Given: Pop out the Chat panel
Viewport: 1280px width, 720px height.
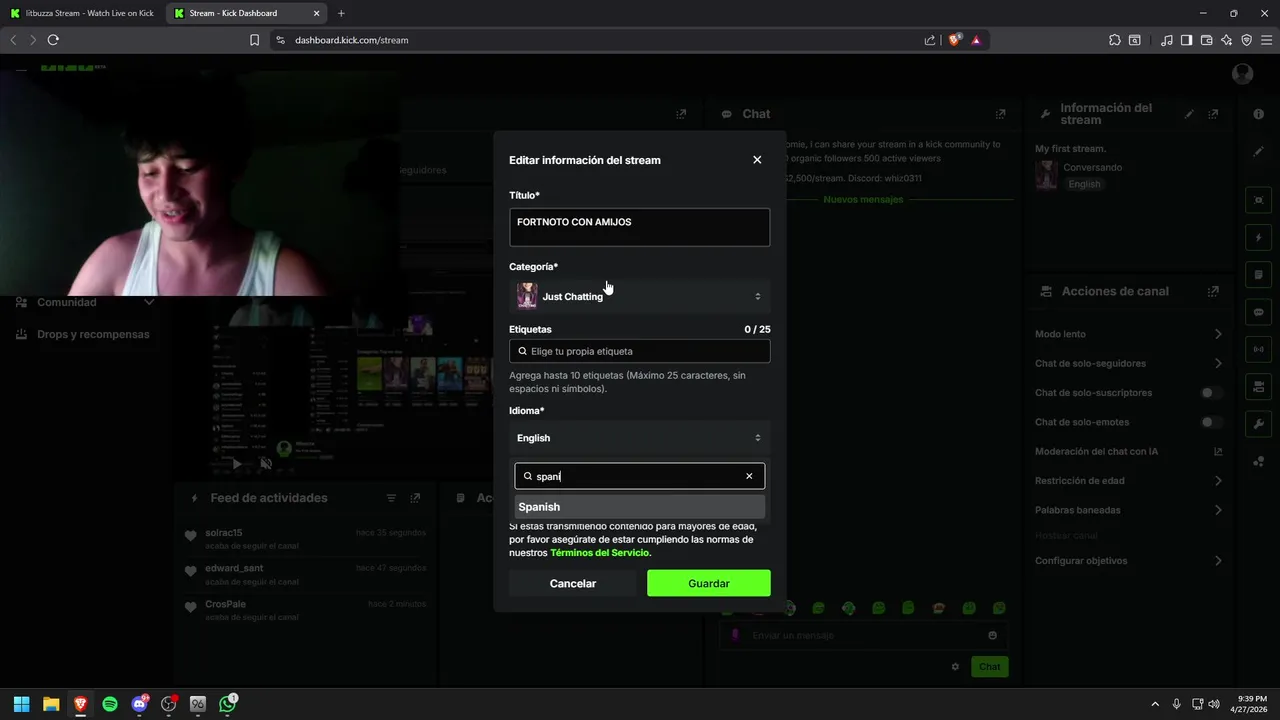Looking at the screenshot, I should [x=1000, y=114].
